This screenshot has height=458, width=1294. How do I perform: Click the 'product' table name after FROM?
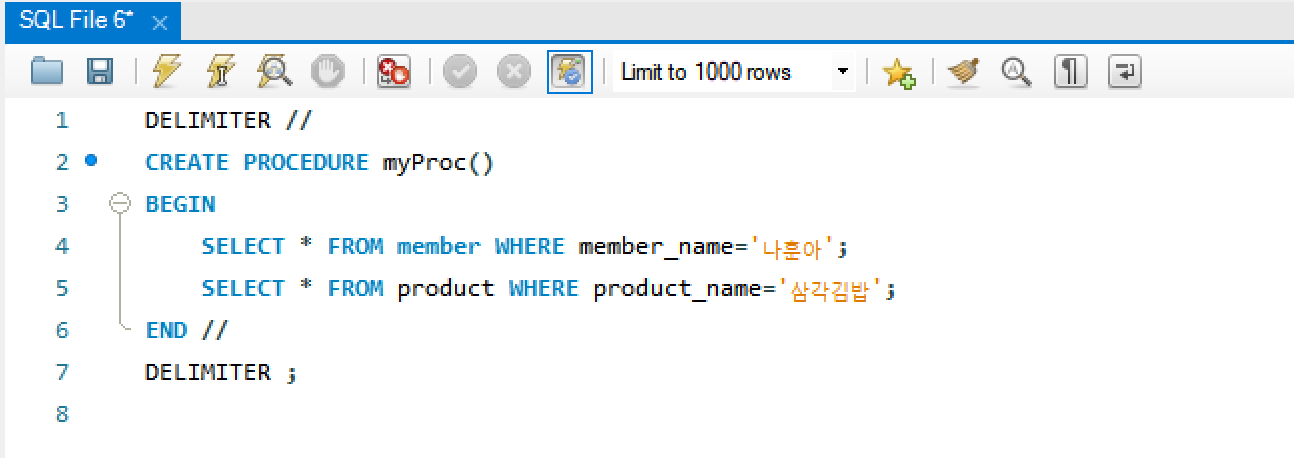coord(445,289)
